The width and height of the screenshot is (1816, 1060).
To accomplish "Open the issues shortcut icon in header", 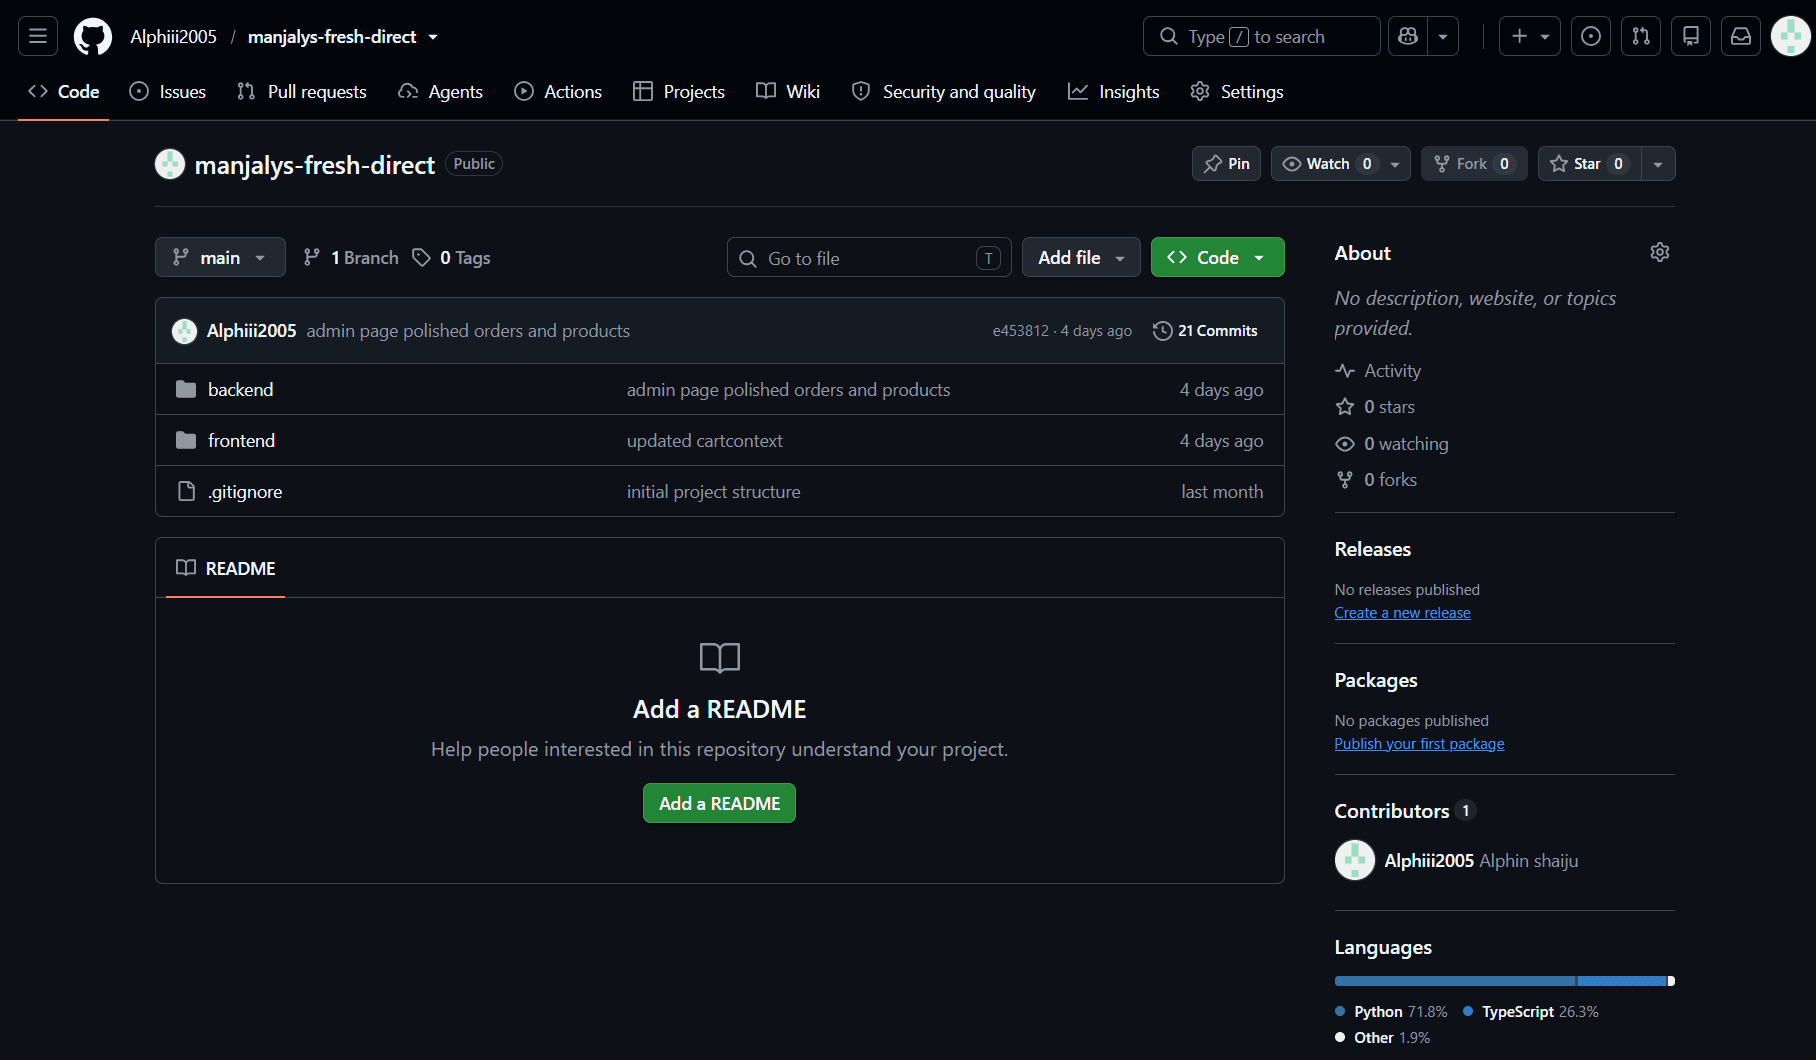I will tap(1591, 37).
